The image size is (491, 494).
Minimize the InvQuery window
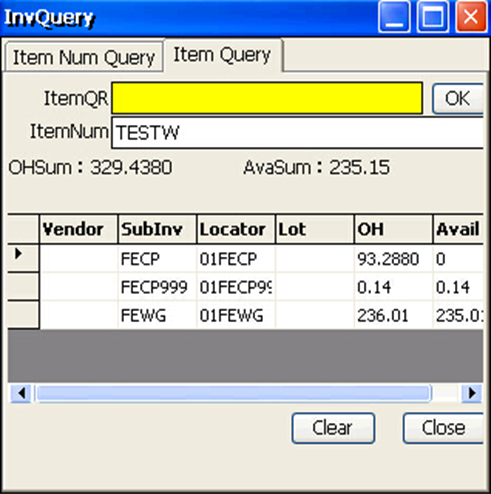394,17
